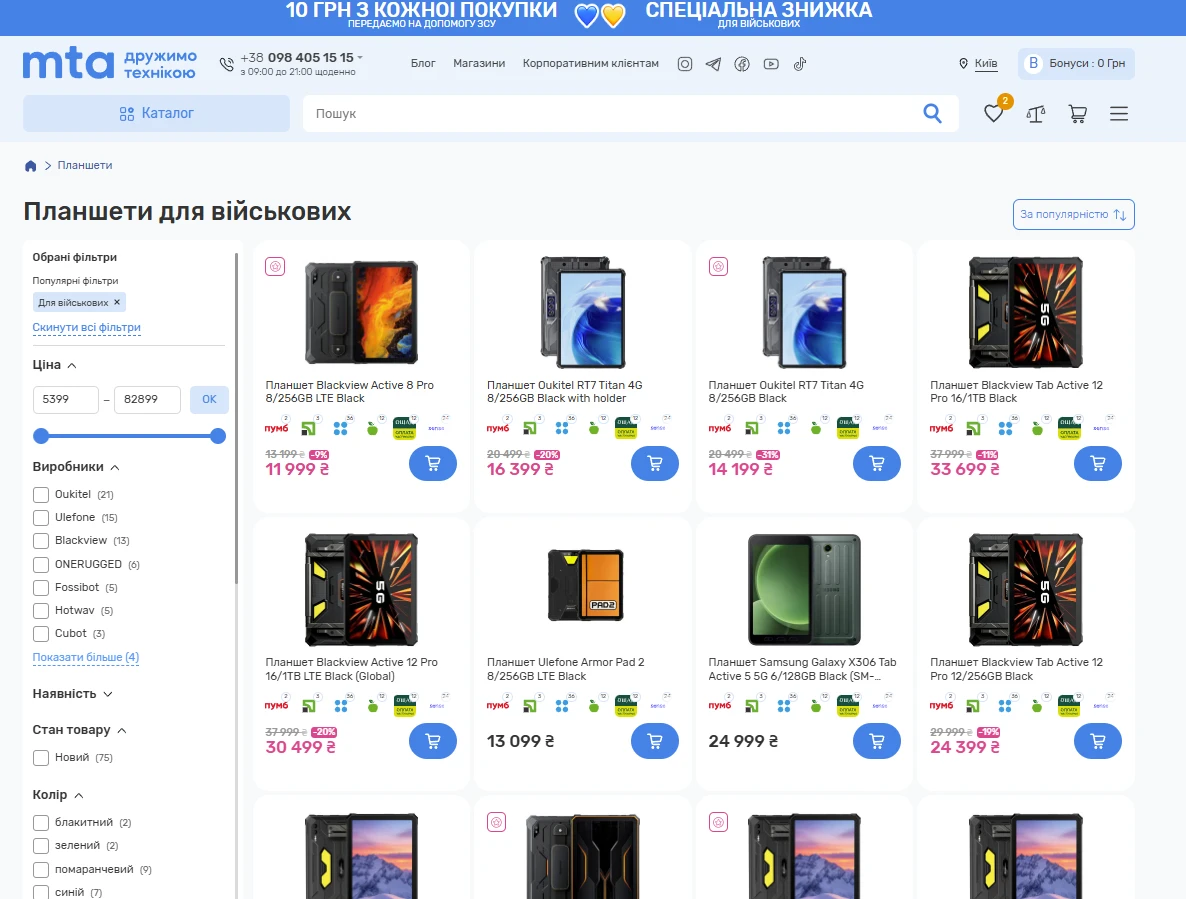1186x899 pixels.
Task: Click the maximum price slider handle
Action: (x=218, y=436)
